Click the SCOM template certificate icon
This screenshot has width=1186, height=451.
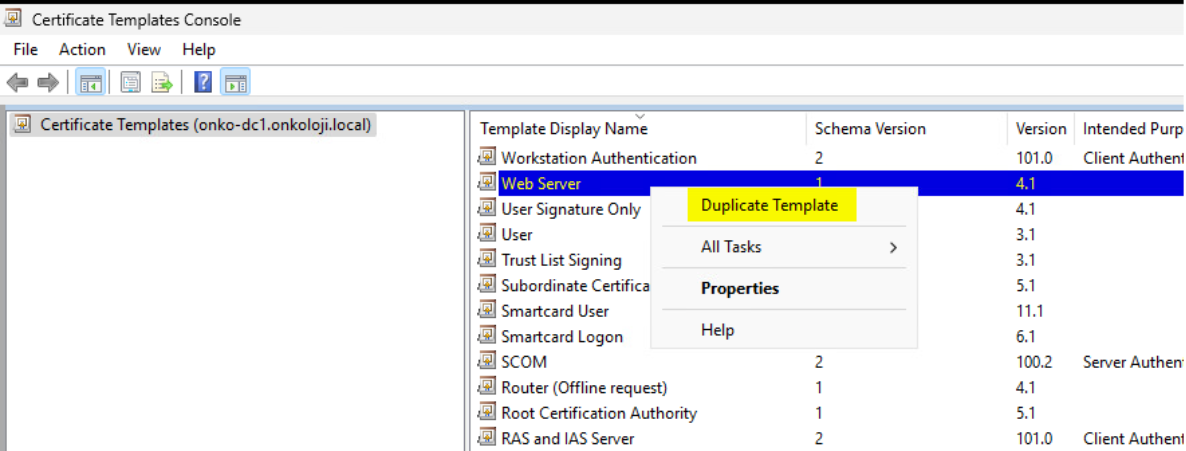(x=486, y=362)
